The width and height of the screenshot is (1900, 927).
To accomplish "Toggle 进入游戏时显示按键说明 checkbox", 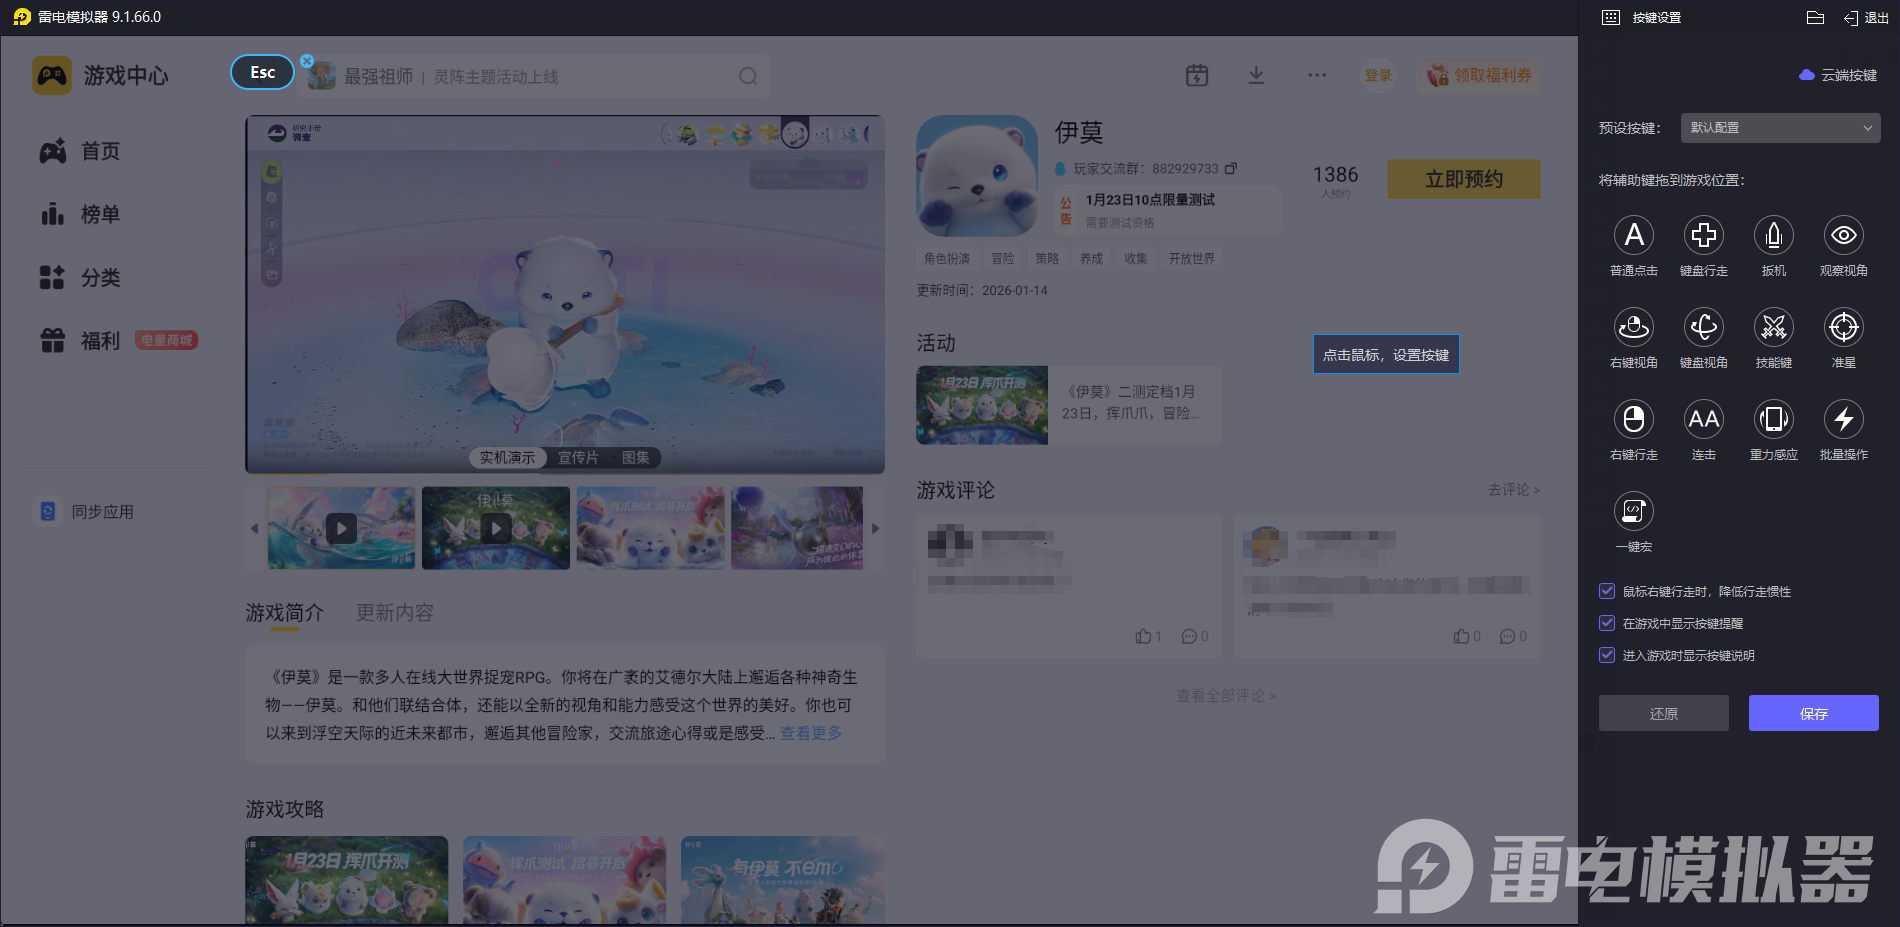I will coord(1607,655).
